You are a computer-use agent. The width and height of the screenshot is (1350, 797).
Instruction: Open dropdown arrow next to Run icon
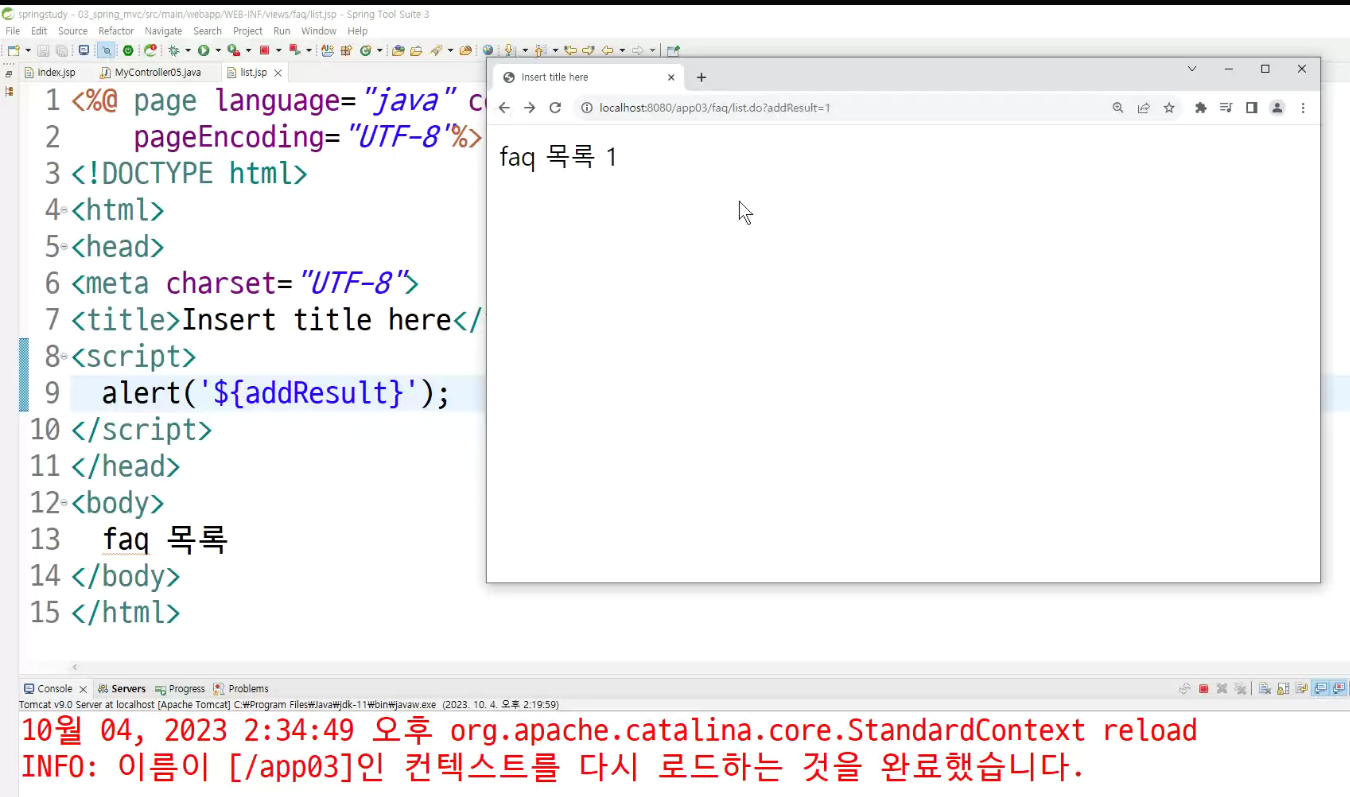click(218, 50)
